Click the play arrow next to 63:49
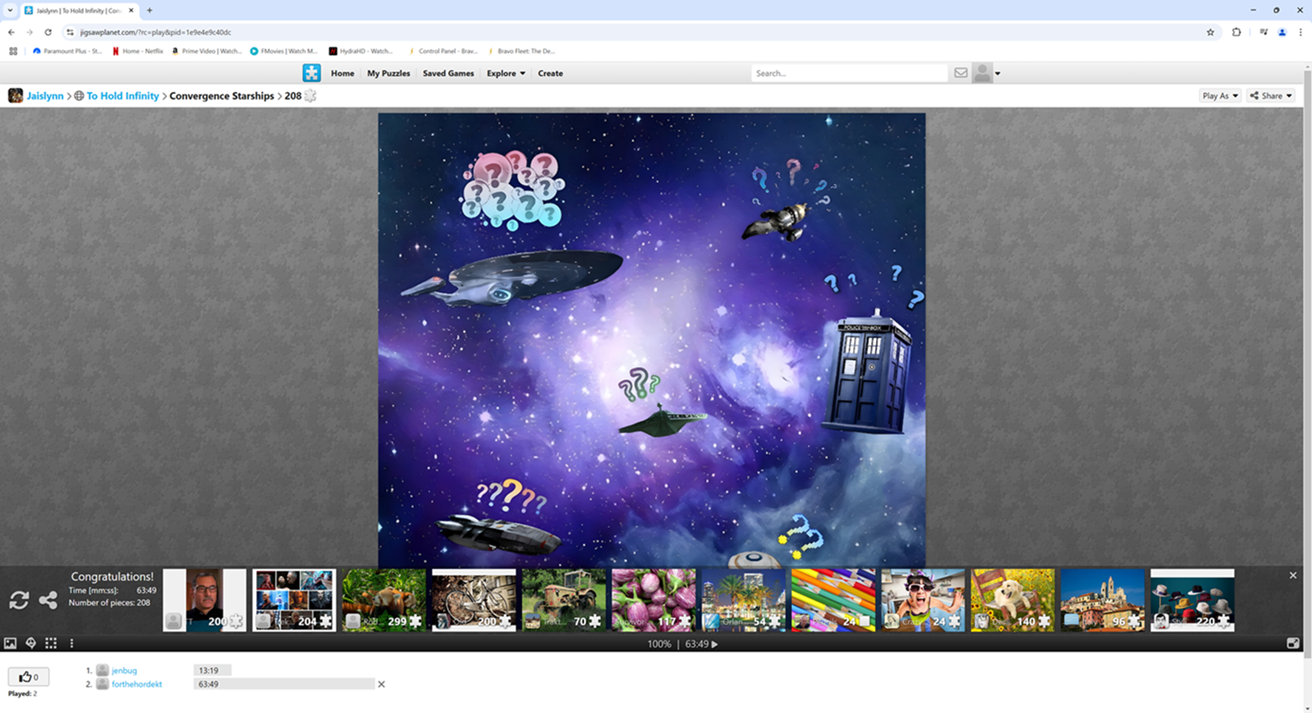1312x713 pixels. [714, 645]
